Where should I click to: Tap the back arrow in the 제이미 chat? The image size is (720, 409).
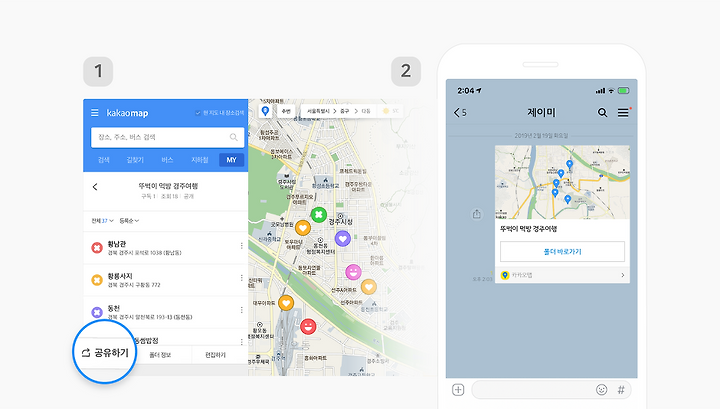pyautogui.click(x=456, y=112)
